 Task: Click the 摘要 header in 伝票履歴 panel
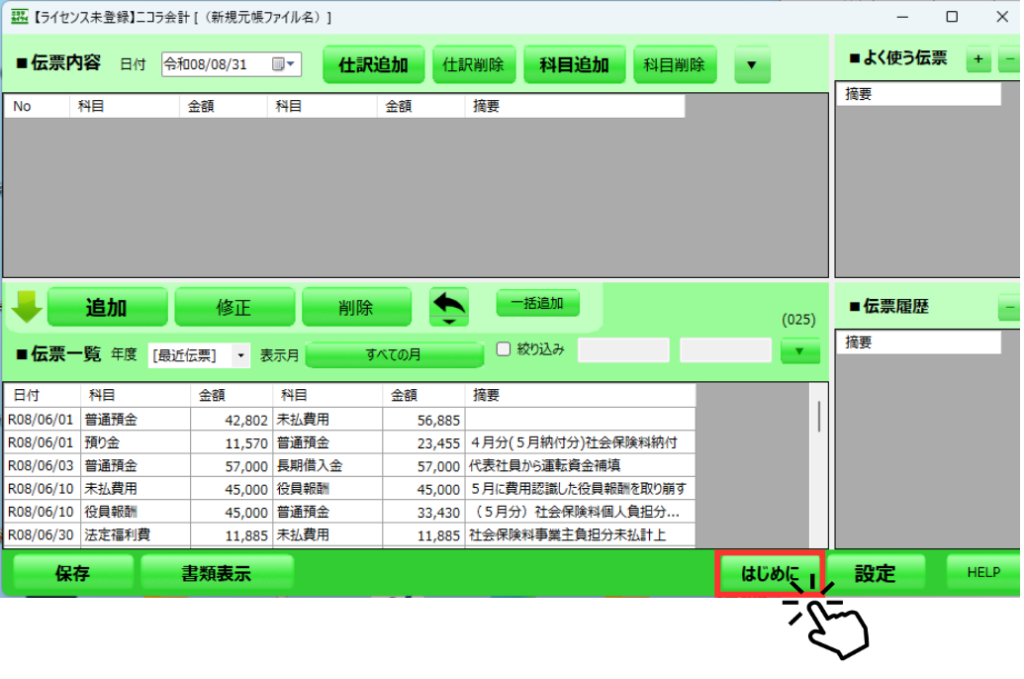(919, 342)
